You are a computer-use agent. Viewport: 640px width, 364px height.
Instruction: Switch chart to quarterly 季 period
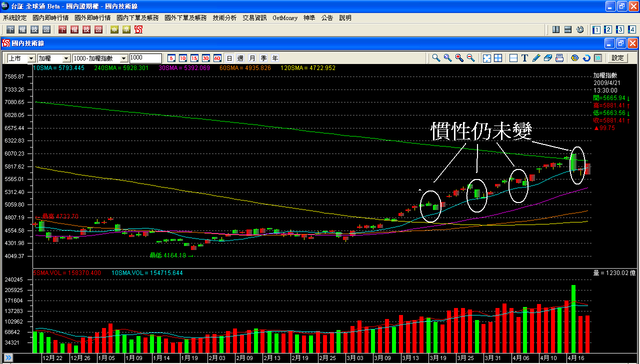(x=264, y=58)
